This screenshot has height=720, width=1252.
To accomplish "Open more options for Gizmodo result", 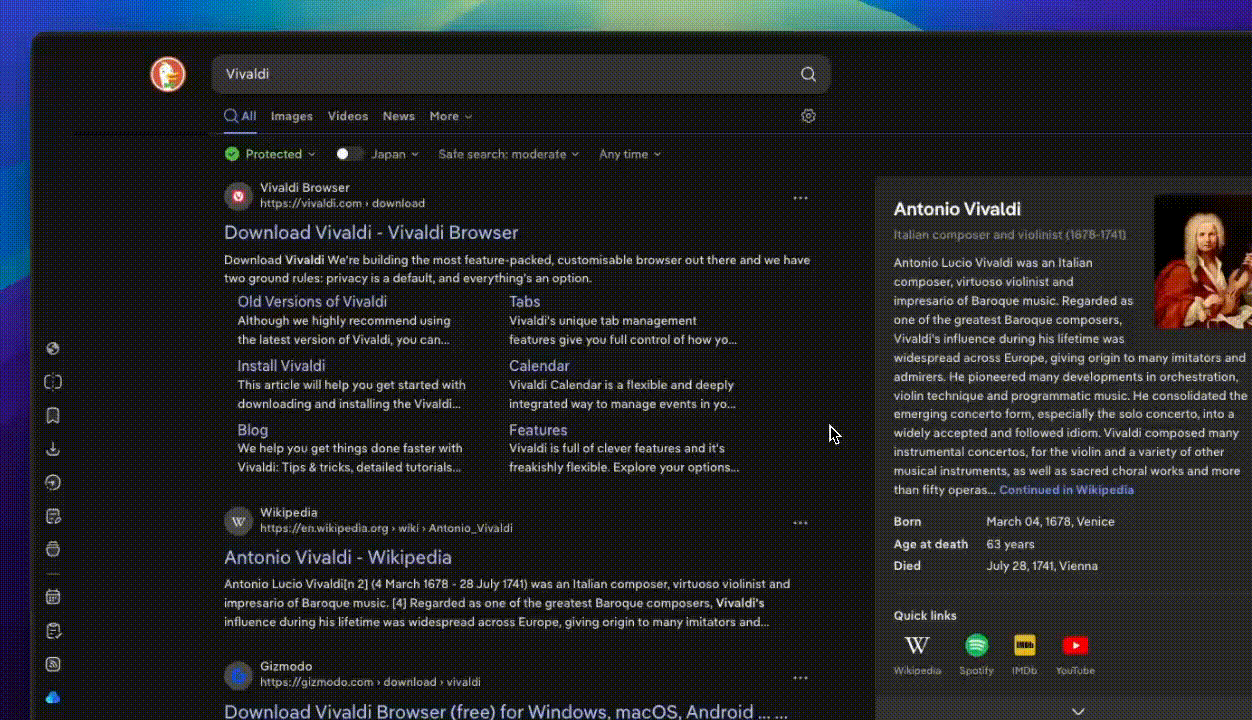I will click(800, 678).
